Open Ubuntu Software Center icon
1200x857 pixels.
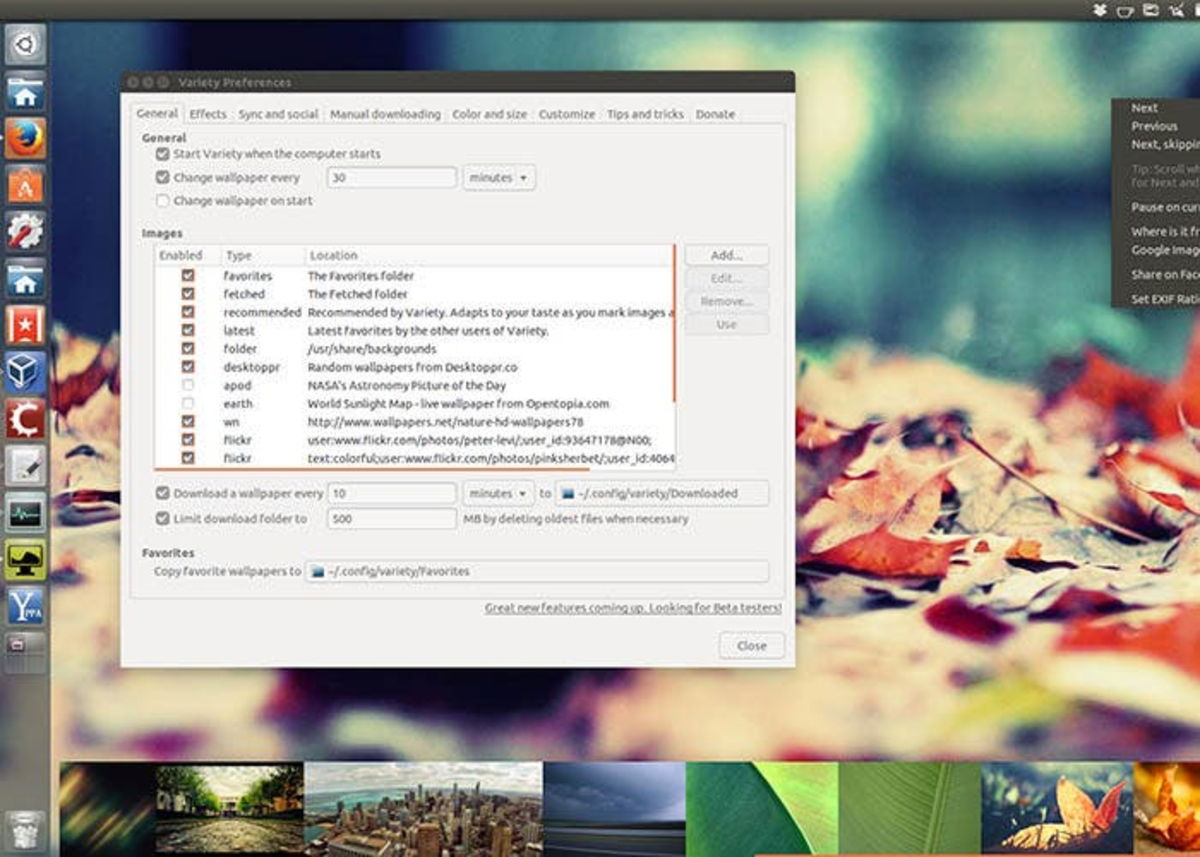25,185
